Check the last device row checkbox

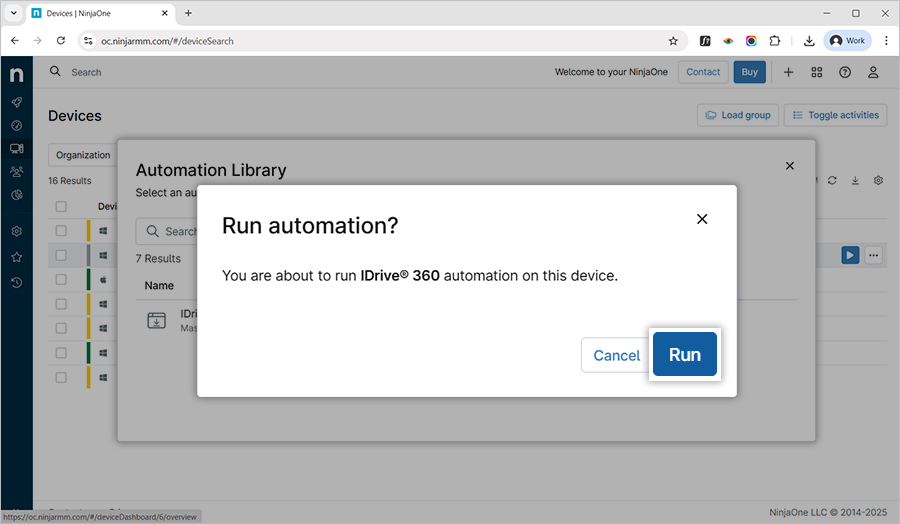pyautogui.click(x=61, y=378)
